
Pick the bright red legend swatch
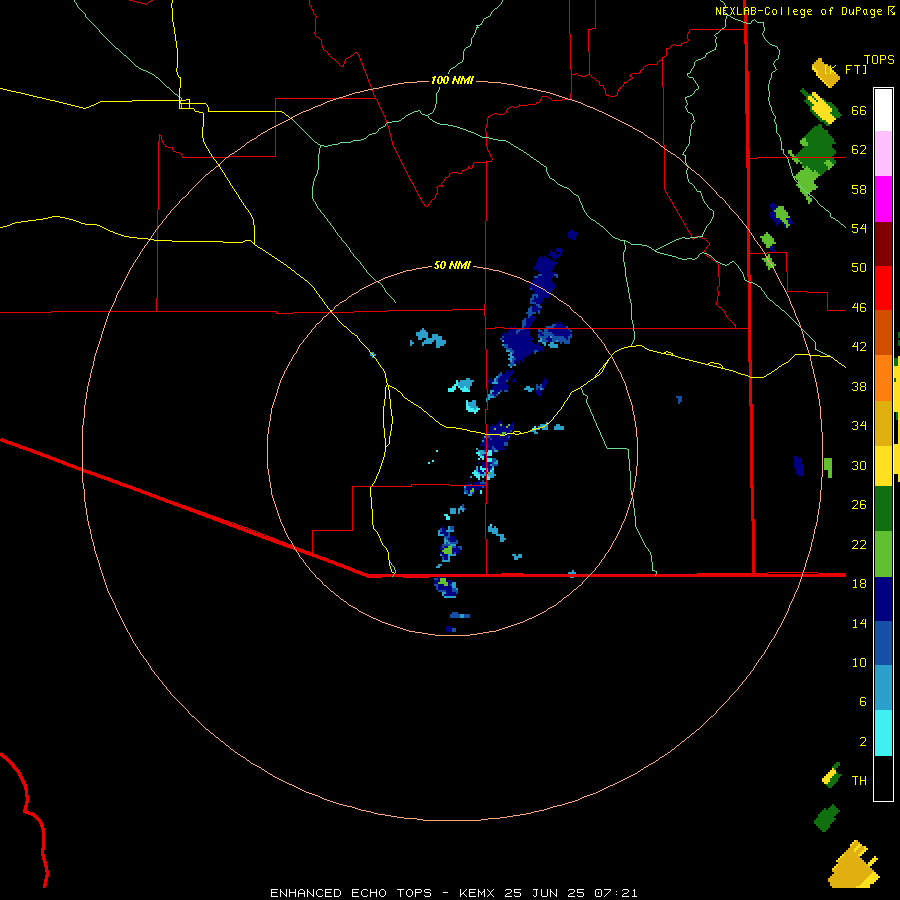883,288
